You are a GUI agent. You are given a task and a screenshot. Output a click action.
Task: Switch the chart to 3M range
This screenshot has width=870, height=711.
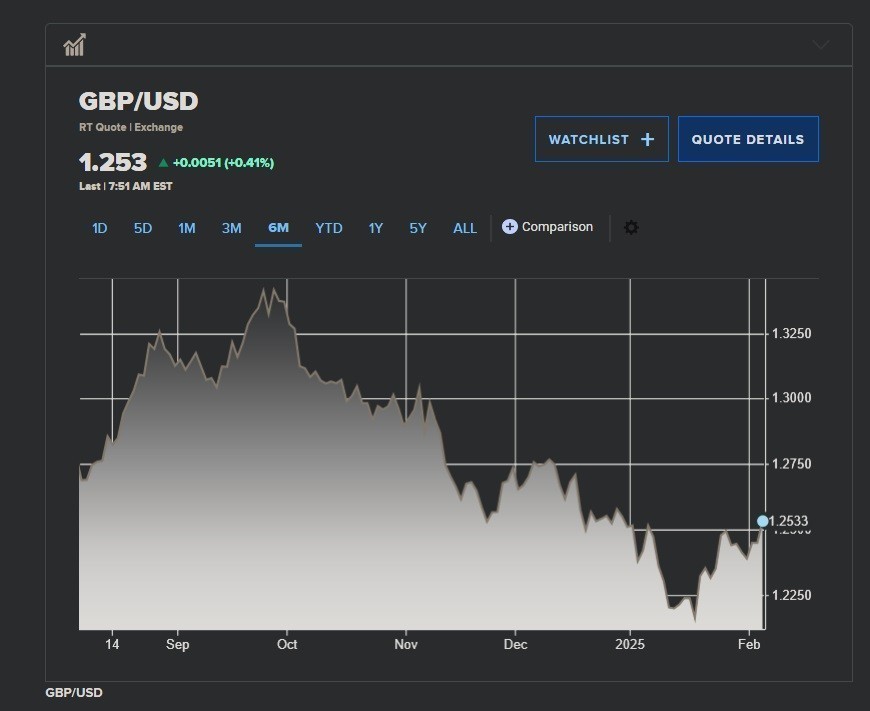click(231, 228)
